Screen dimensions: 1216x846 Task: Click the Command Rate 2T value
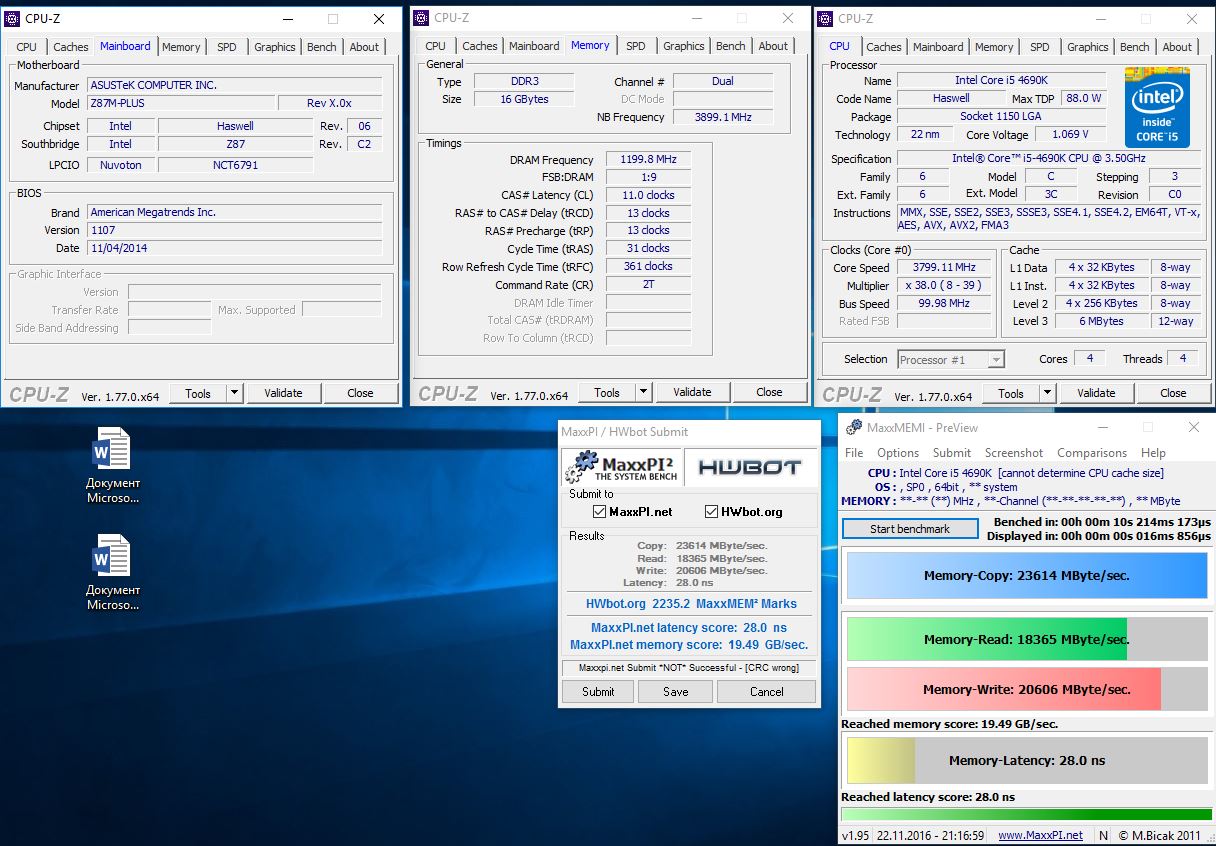(x=648, y=284)
